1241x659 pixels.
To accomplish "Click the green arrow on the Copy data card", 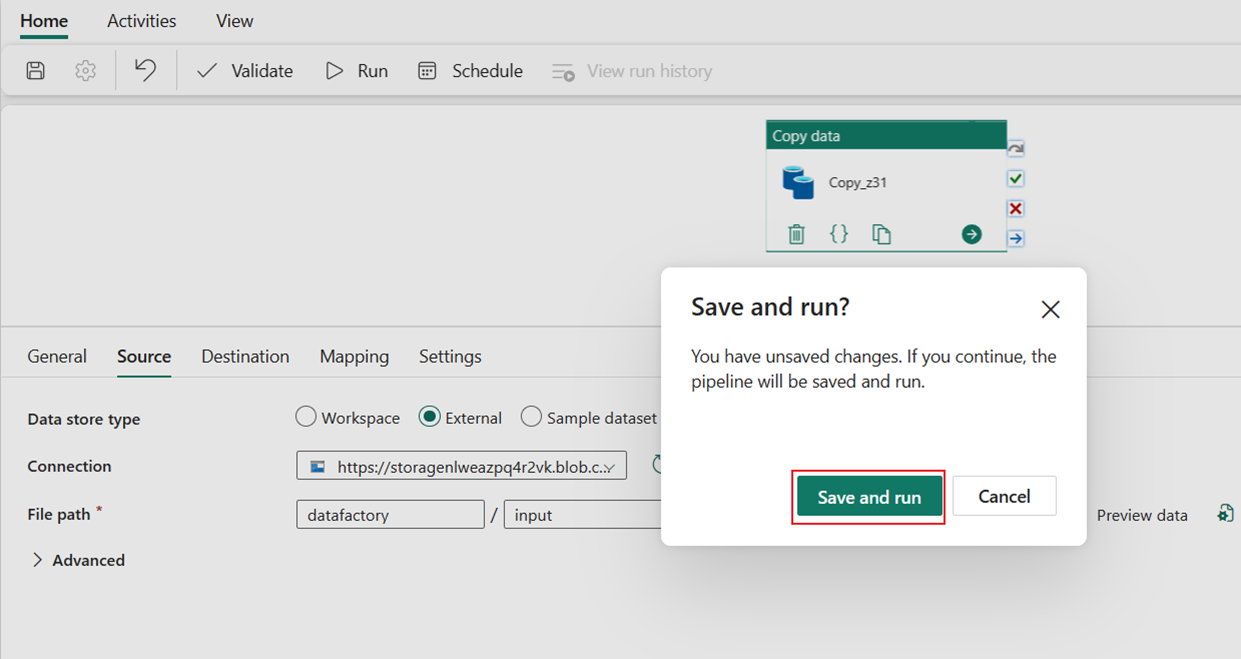I will [x=971, y=233].
